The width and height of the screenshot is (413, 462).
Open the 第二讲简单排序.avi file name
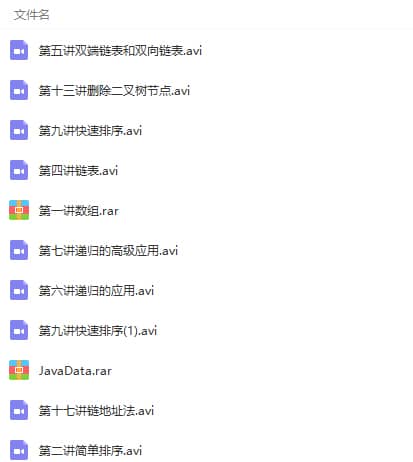pyautogui.click(x=90, y=451)
